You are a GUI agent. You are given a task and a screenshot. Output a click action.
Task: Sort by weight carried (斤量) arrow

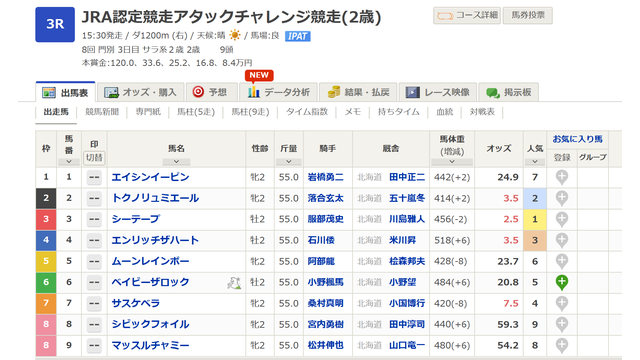(289, 162)
